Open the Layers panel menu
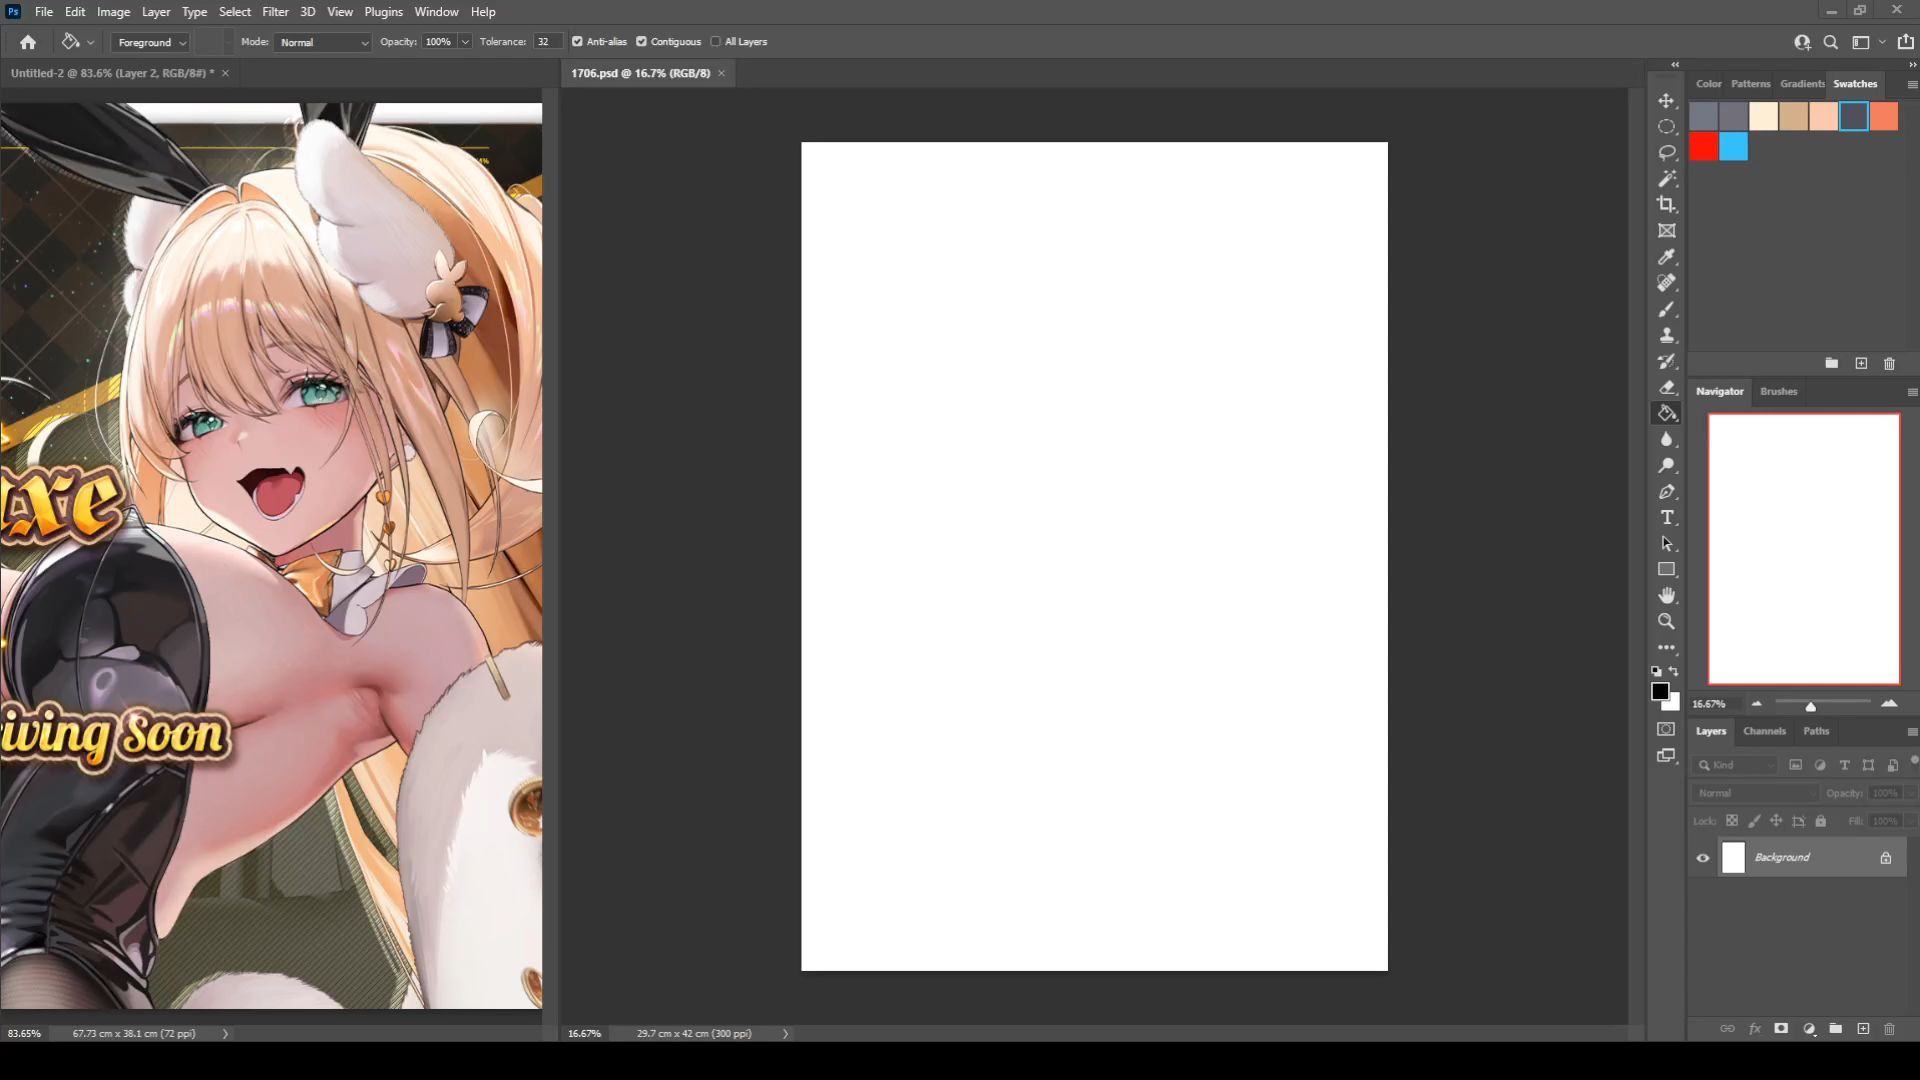This screenshot has width=1920, height=1080. coord(1912,732)
